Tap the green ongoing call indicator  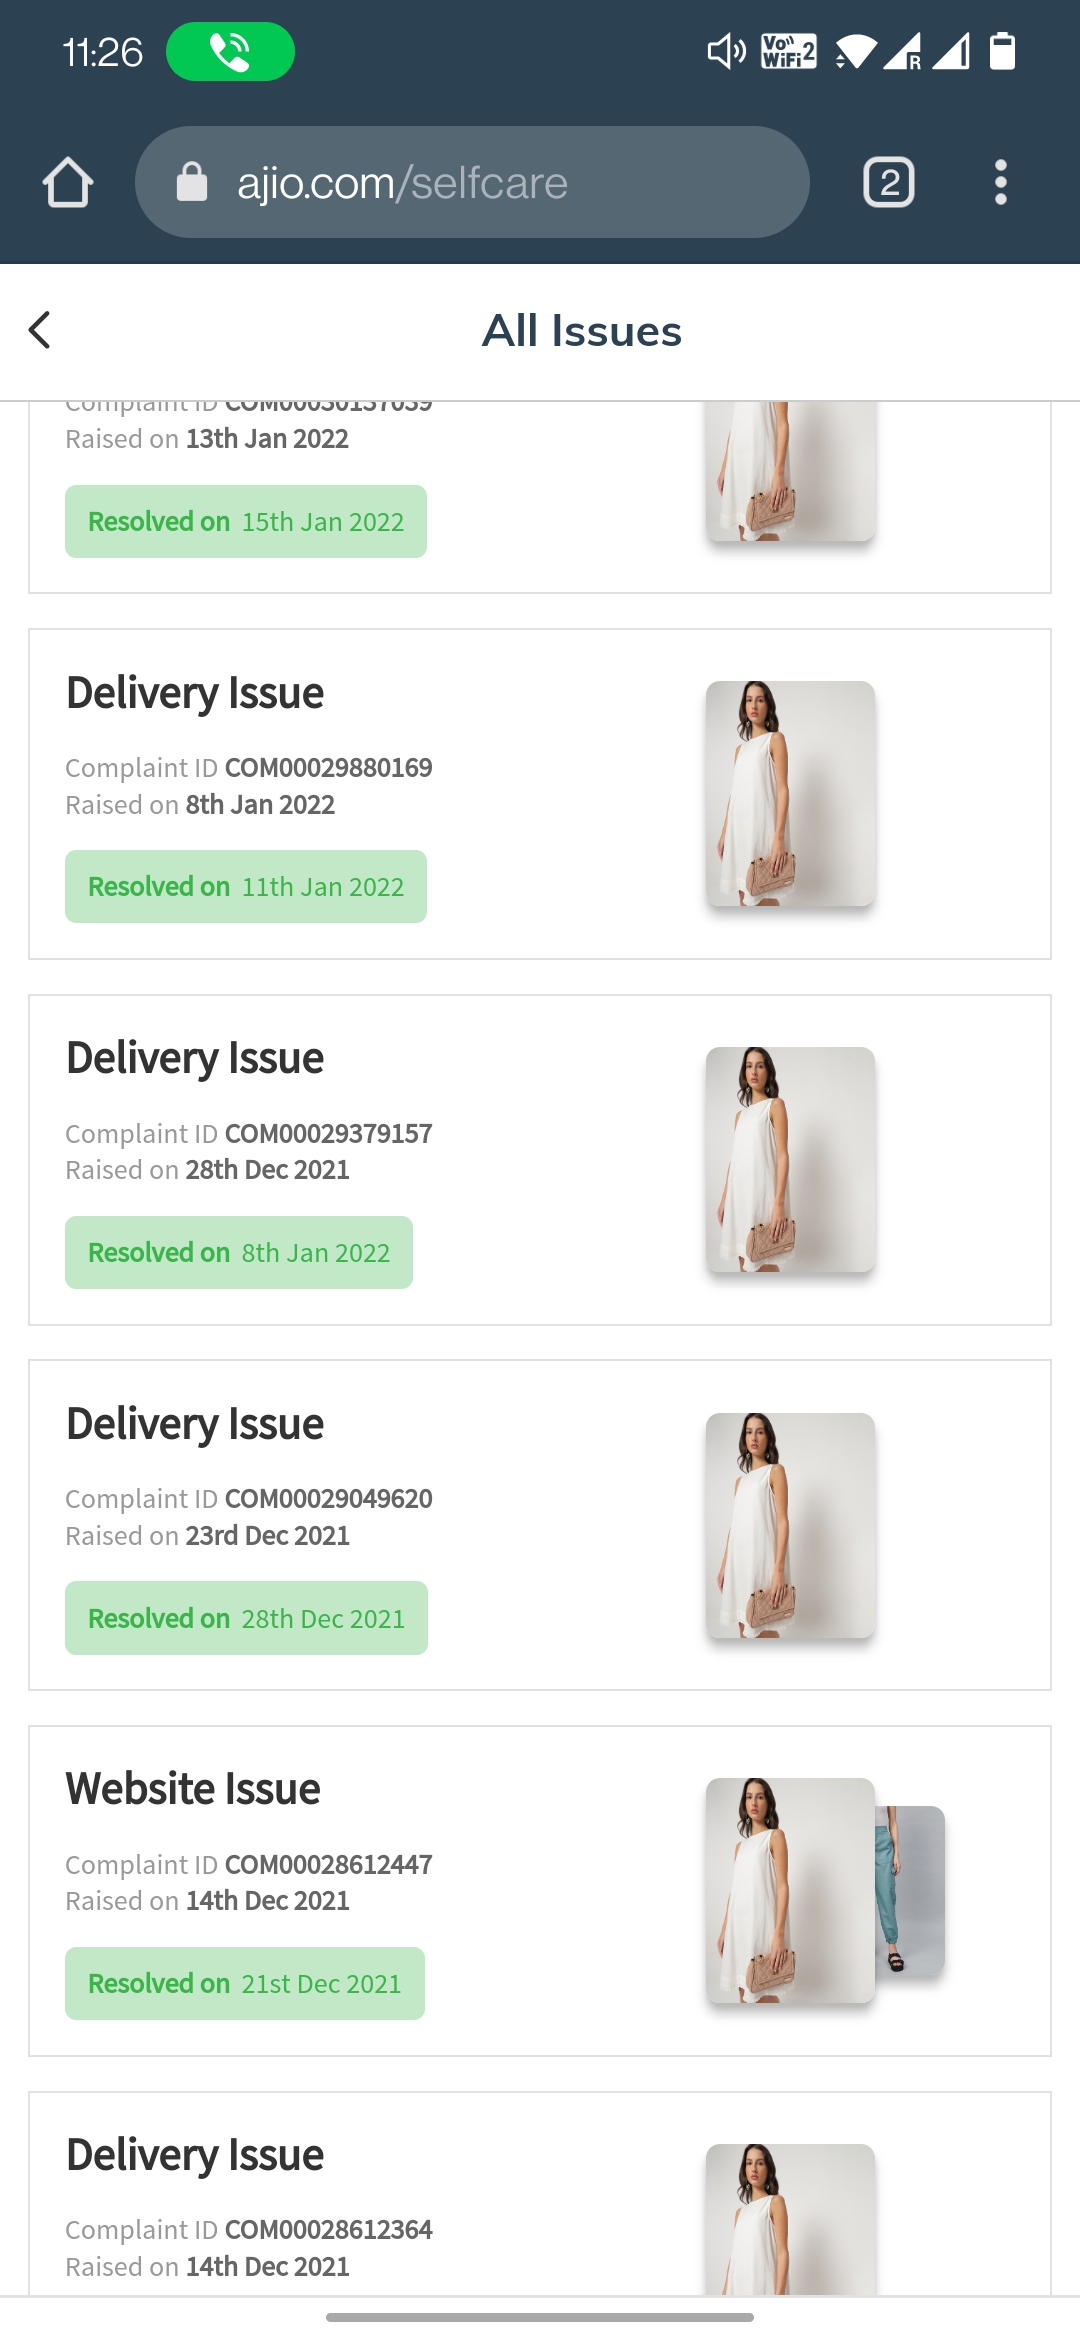pyautogui.click(x=230, y=52)
